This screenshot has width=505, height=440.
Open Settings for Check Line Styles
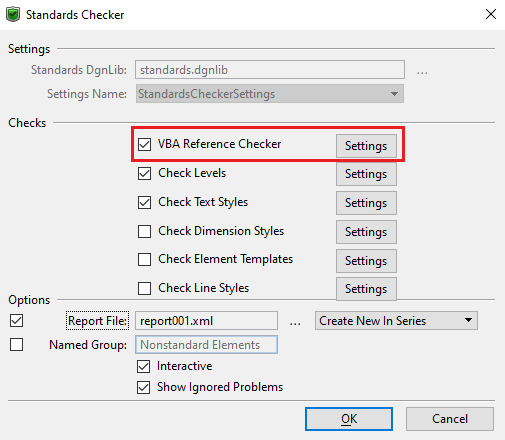366,289
